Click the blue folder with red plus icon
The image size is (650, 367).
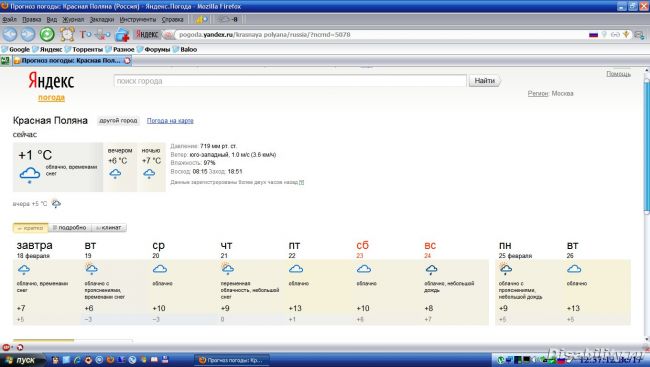click(x=122, y=35)
